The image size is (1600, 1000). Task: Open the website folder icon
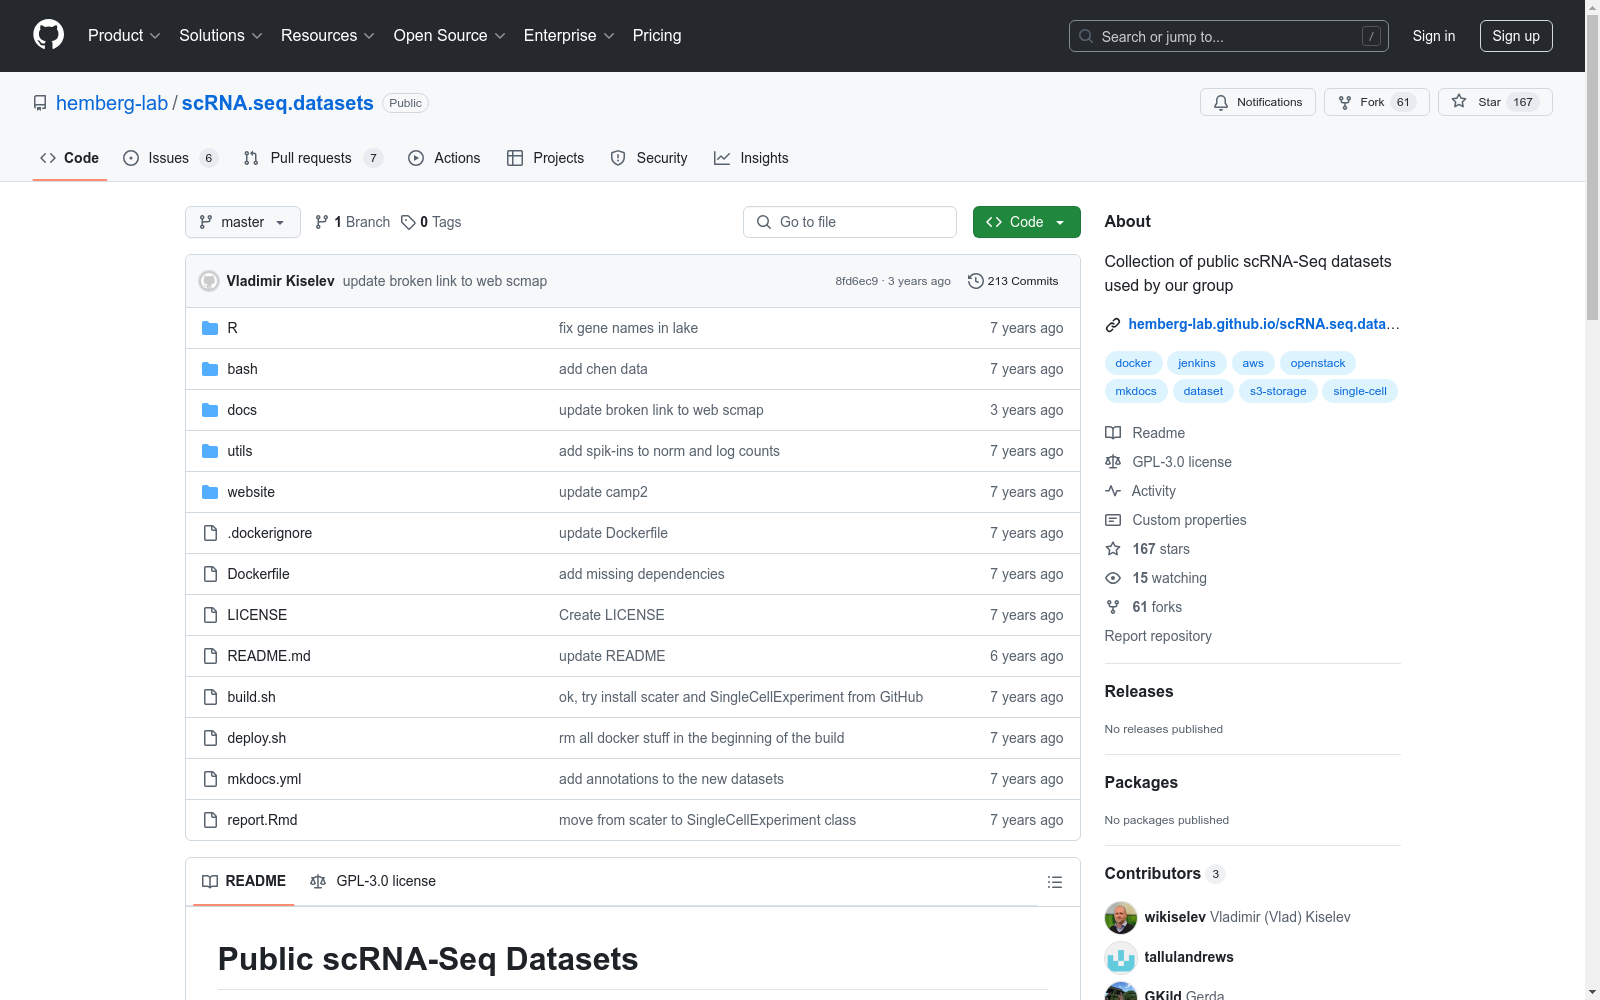[210, 492]
